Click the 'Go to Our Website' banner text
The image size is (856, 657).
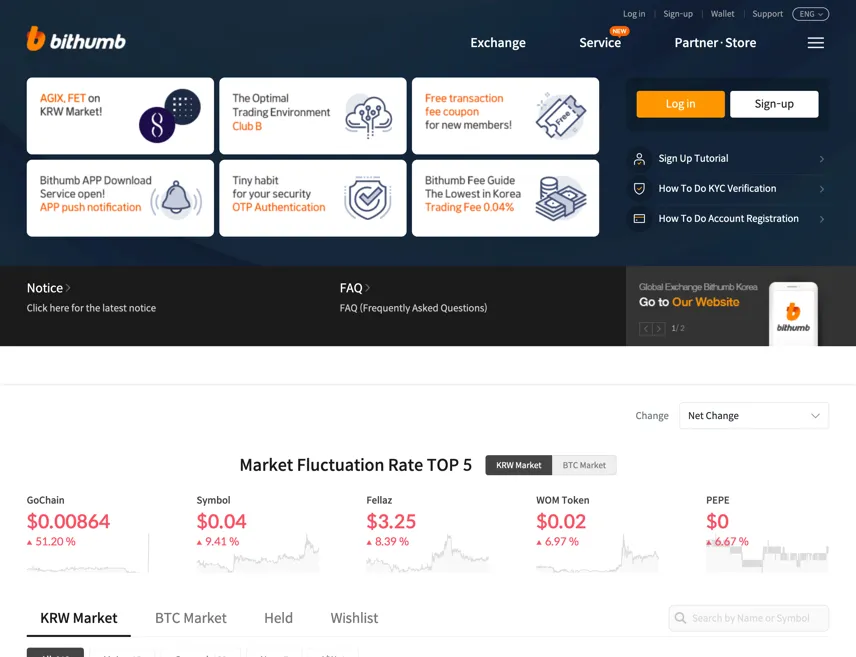coord(689,302)
